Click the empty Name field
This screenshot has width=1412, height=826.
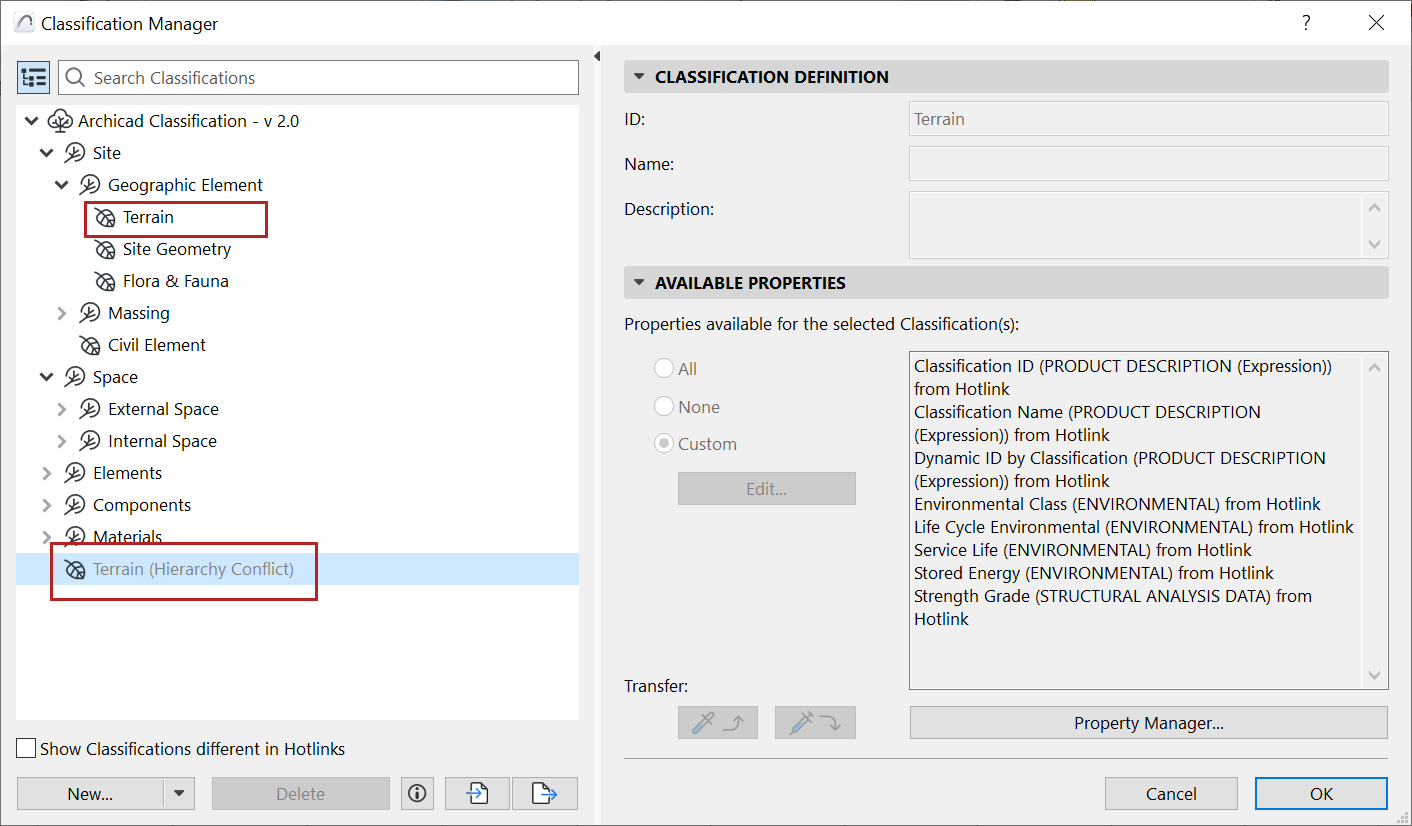coord(1148,164)
